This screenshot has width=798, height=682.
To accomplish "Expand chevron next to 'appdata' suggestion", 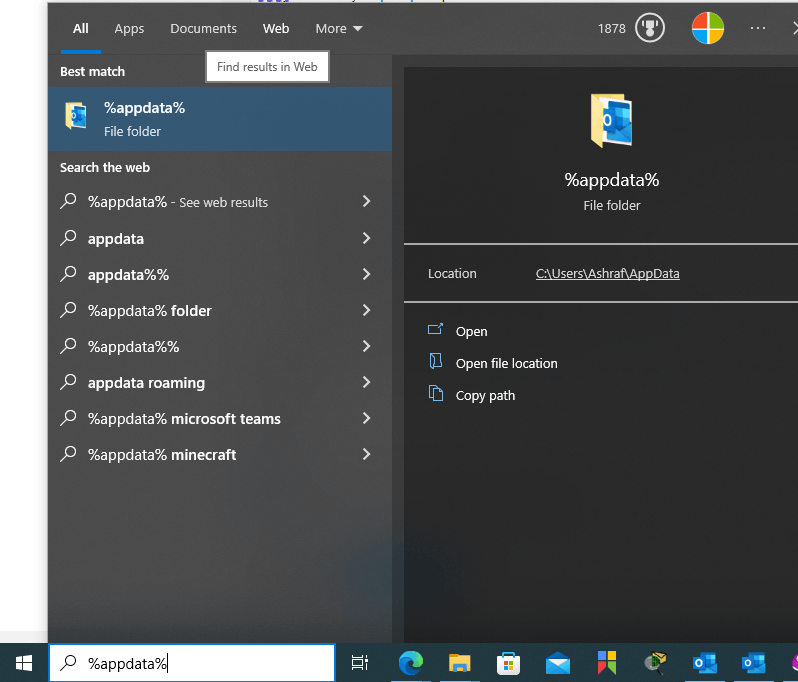I will tap(366, 238).
